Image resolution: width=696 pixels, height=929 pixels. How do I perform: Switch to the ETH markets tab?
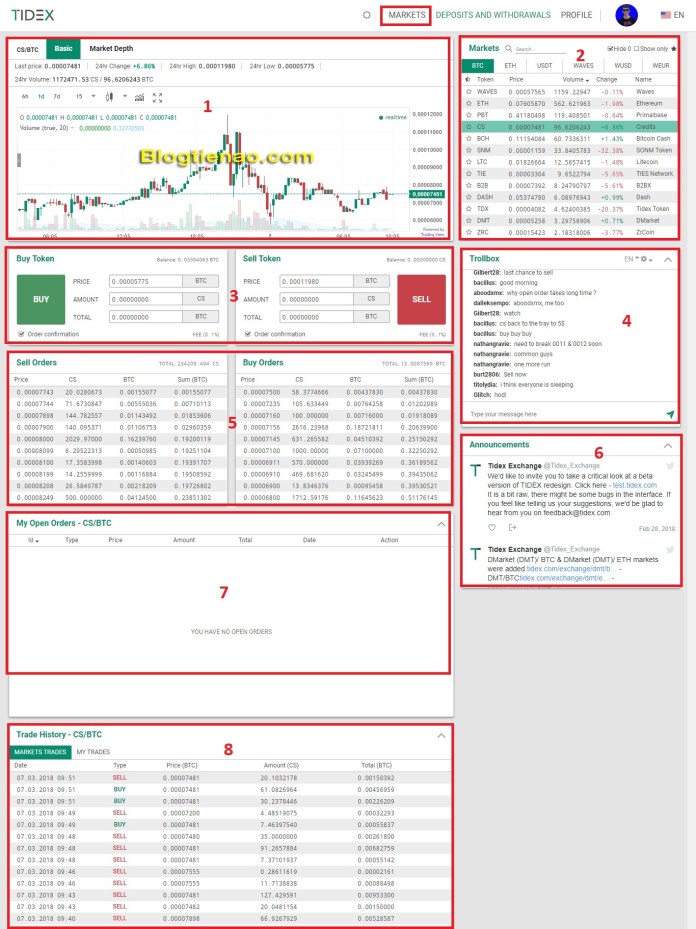point(510,66)
